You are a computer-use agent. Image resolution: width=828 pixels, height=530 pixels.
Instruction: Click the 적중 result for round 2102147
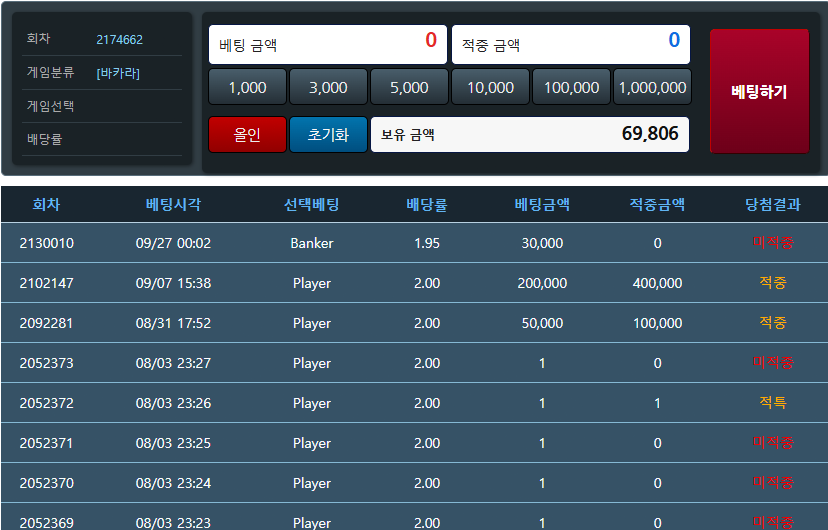click(x=773, y=283)
